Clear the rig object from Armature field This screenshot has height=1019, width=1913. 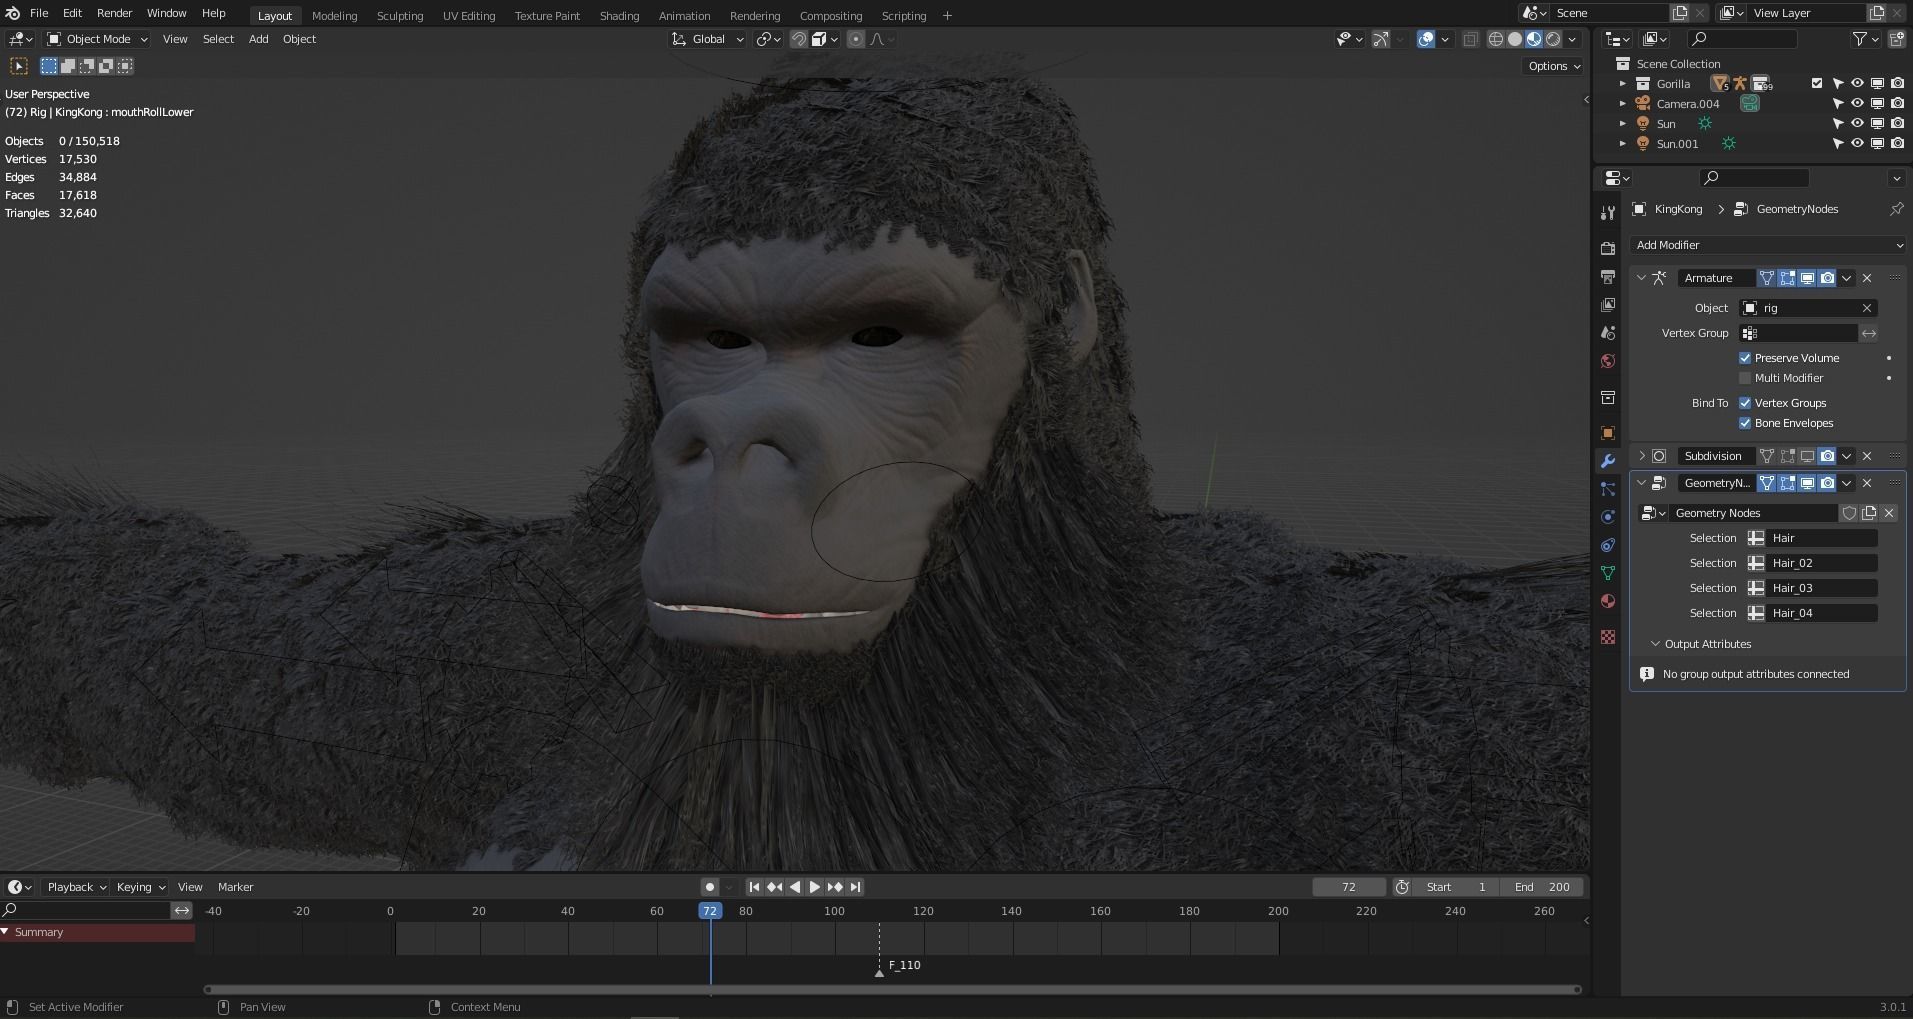[1866, 308]
